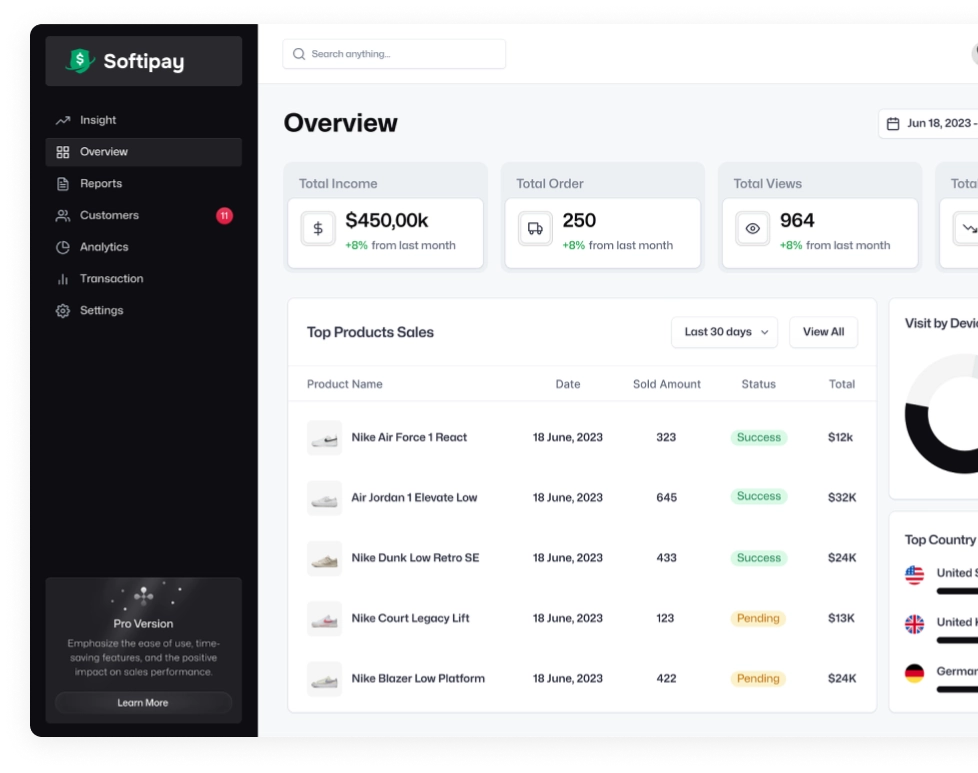Click the Sold Amount column header
This screenshot has width=978, height=773.
coord(667,384)
